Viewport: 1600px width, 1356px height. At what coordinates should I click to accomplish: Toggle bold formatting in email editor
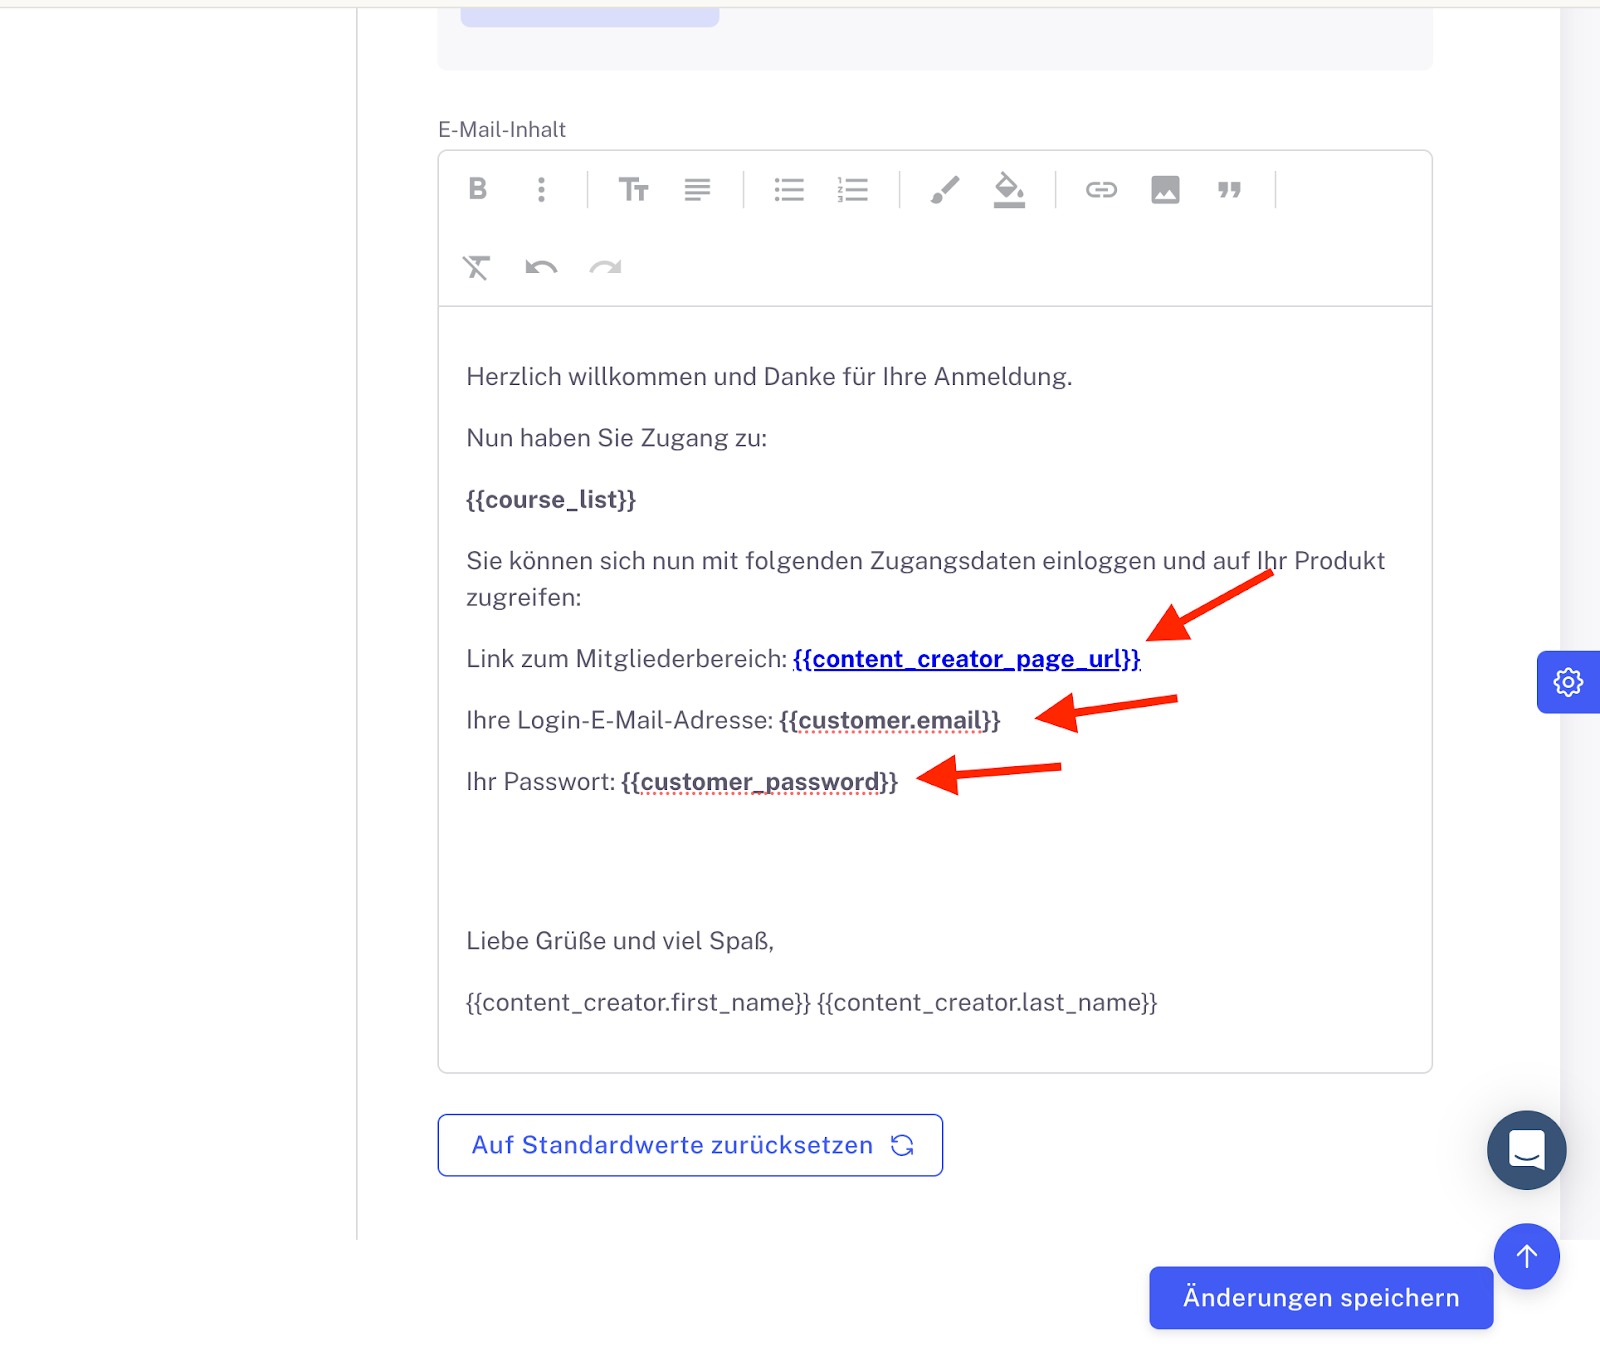click(478, 189)
